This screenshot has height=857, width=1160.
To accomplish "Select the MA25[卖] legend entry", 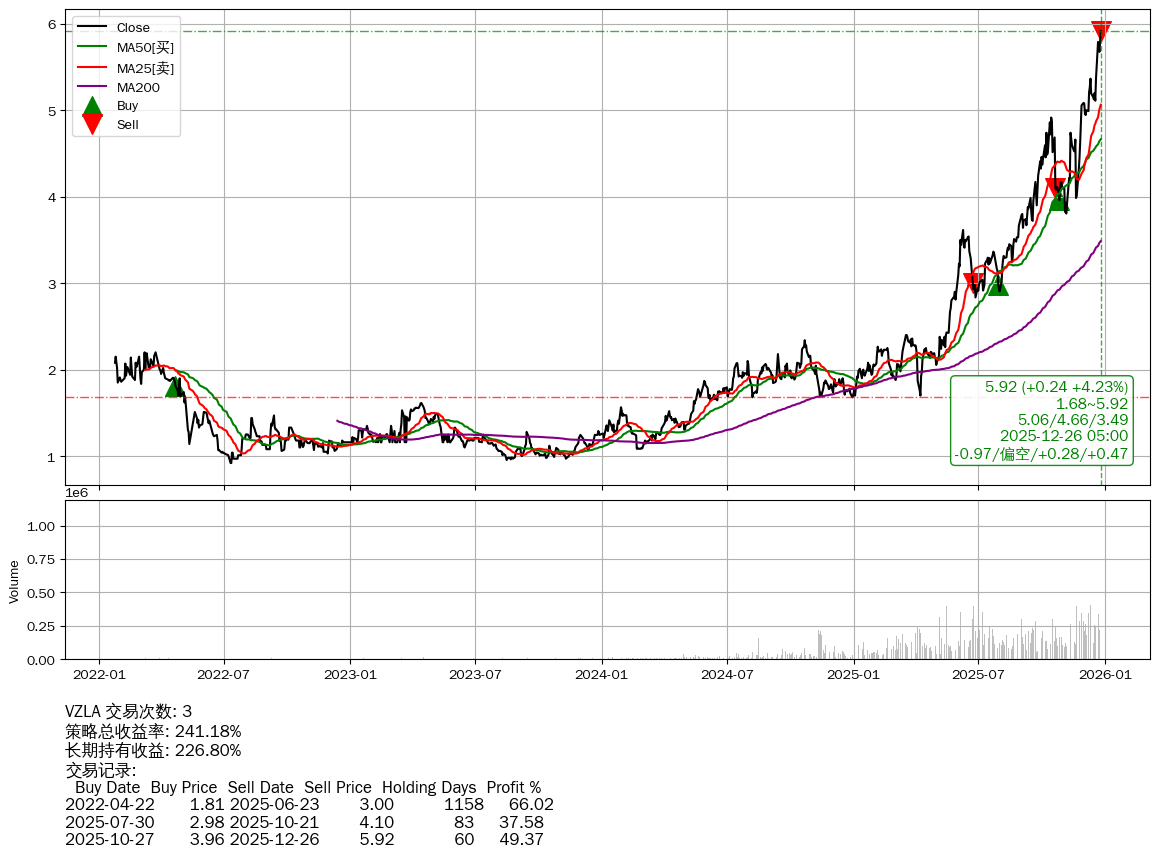I will (x=145, y=68).
